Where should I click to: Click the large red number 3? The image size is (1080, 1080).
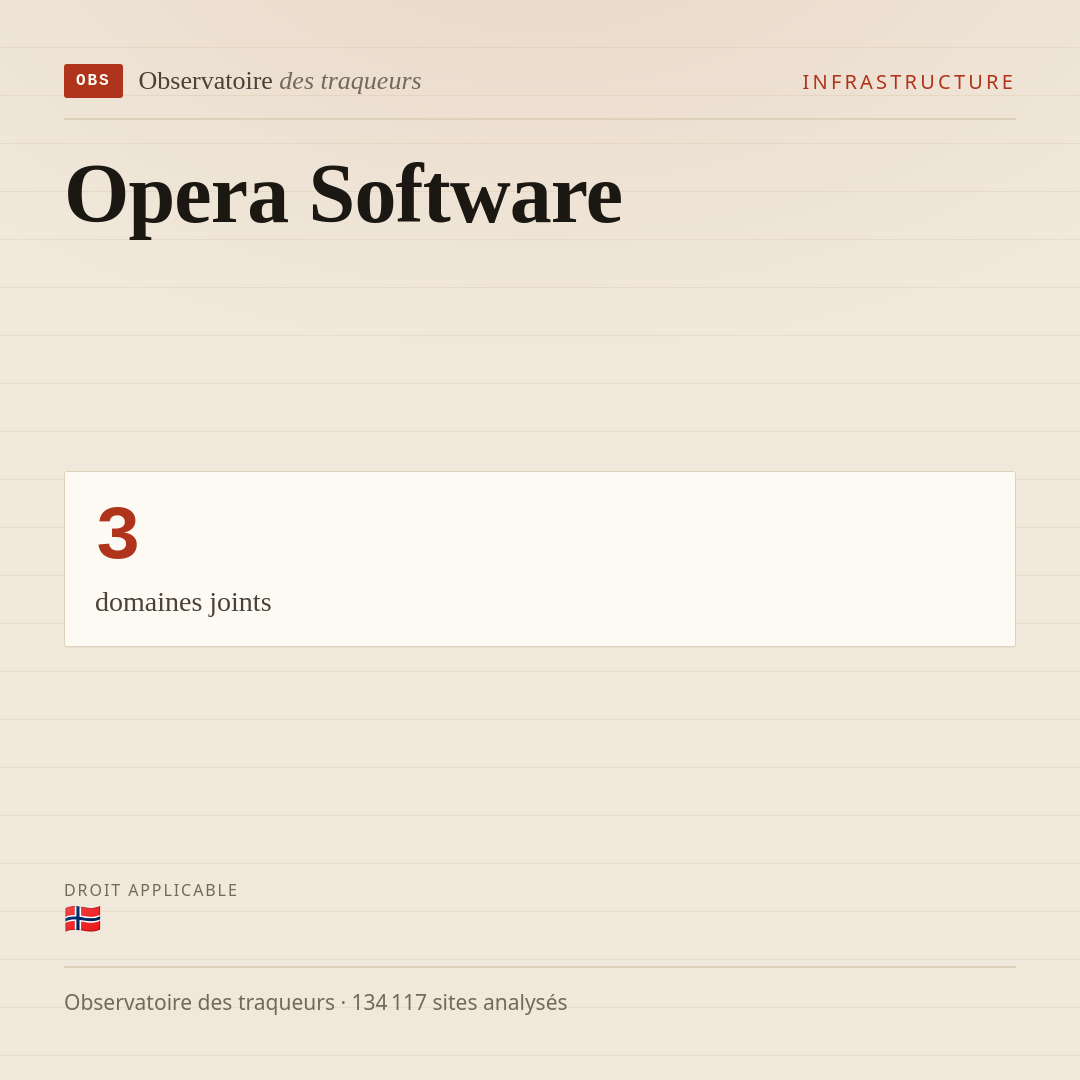118,533
